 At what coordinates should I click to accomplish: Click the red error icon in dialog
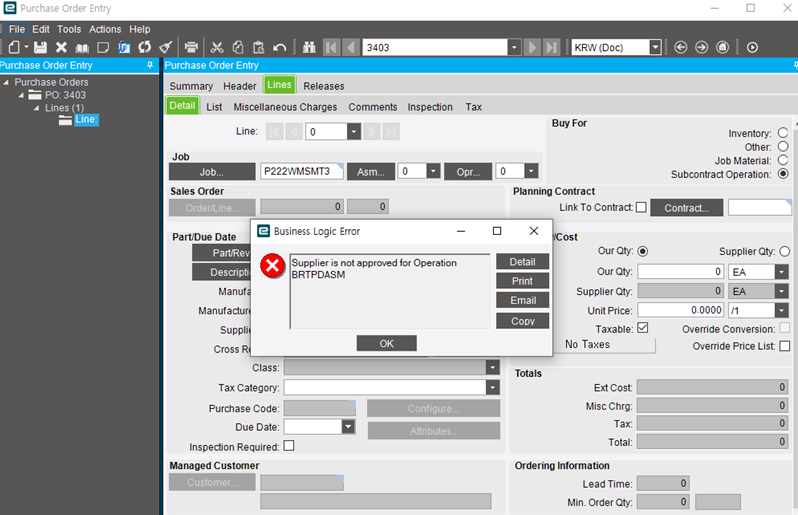pos(273,266)
